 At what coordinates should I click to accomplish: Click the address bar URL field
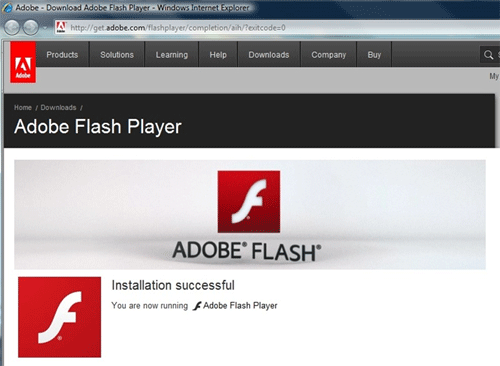[x=277, y=27]
